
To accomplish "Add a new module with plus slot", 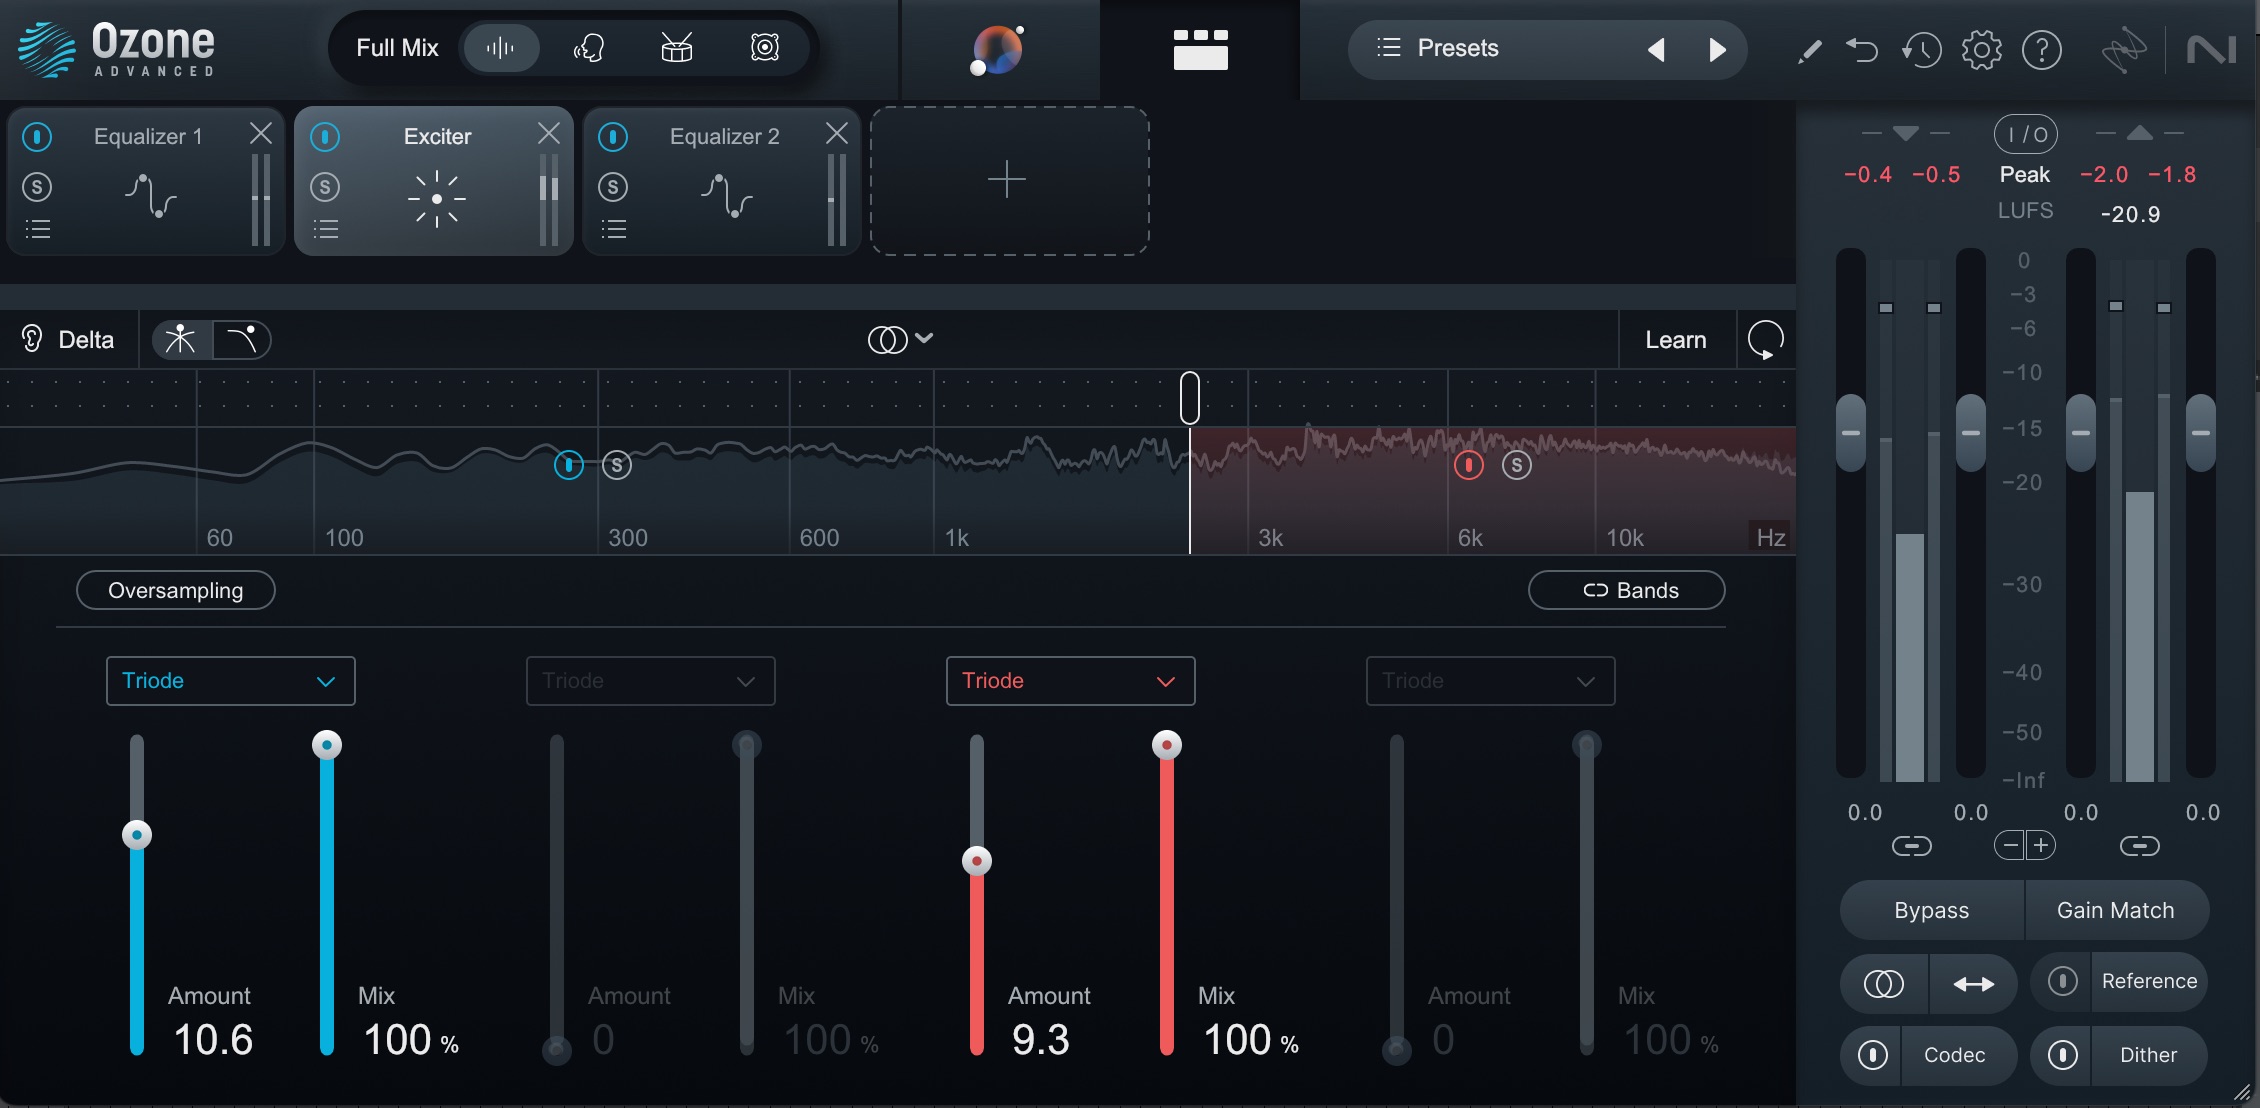I will pyautogui.click(x=1009, y=180).
